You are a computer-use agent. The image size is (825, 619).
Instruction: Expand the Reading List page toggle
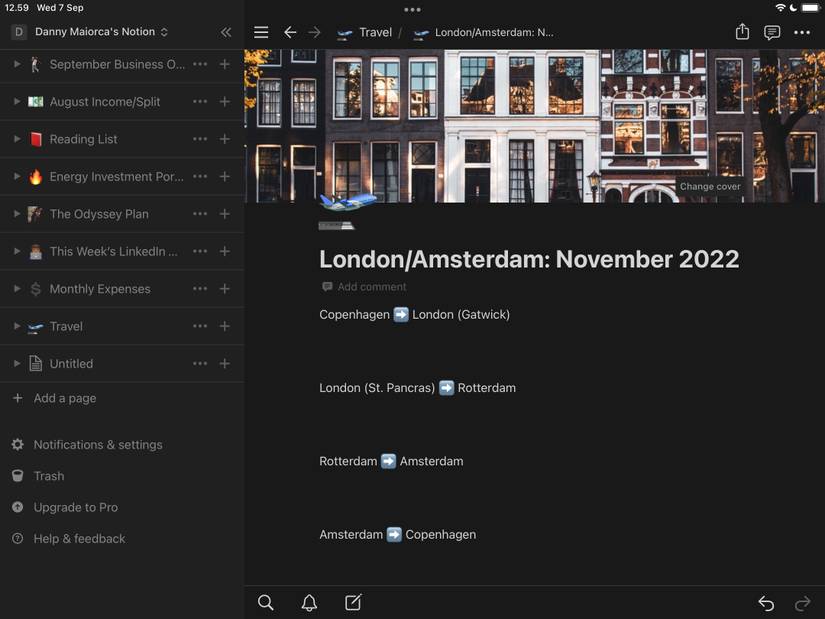tap(17, 139)
